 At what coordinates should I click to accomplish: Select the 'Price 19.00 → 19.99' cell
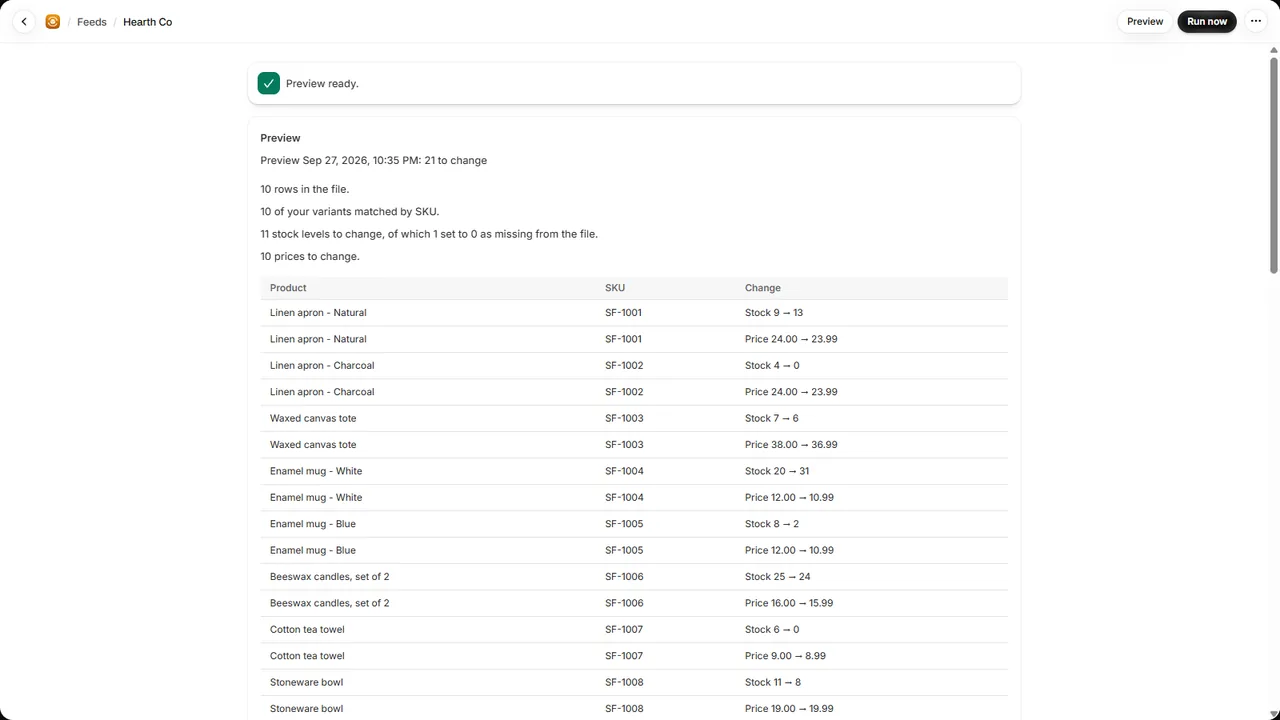tap(790, 709)
